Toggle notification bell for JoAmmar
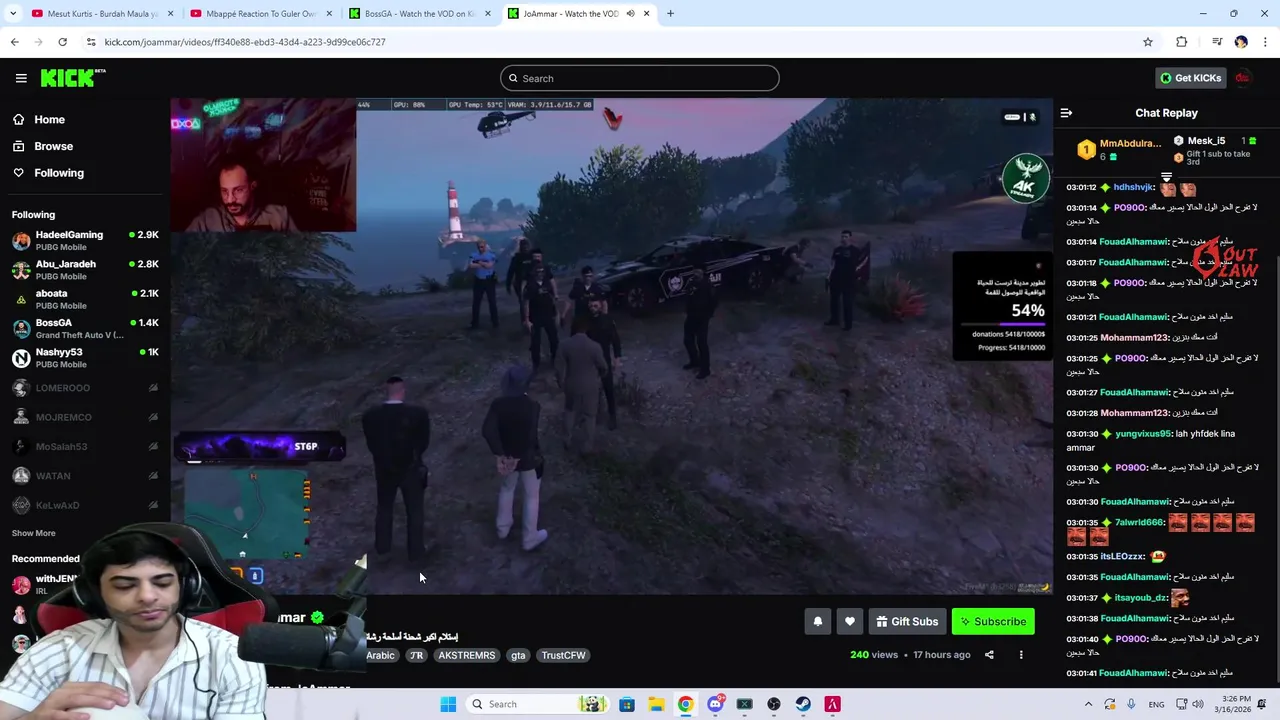The image size is (1280, 720). point(818,621)
